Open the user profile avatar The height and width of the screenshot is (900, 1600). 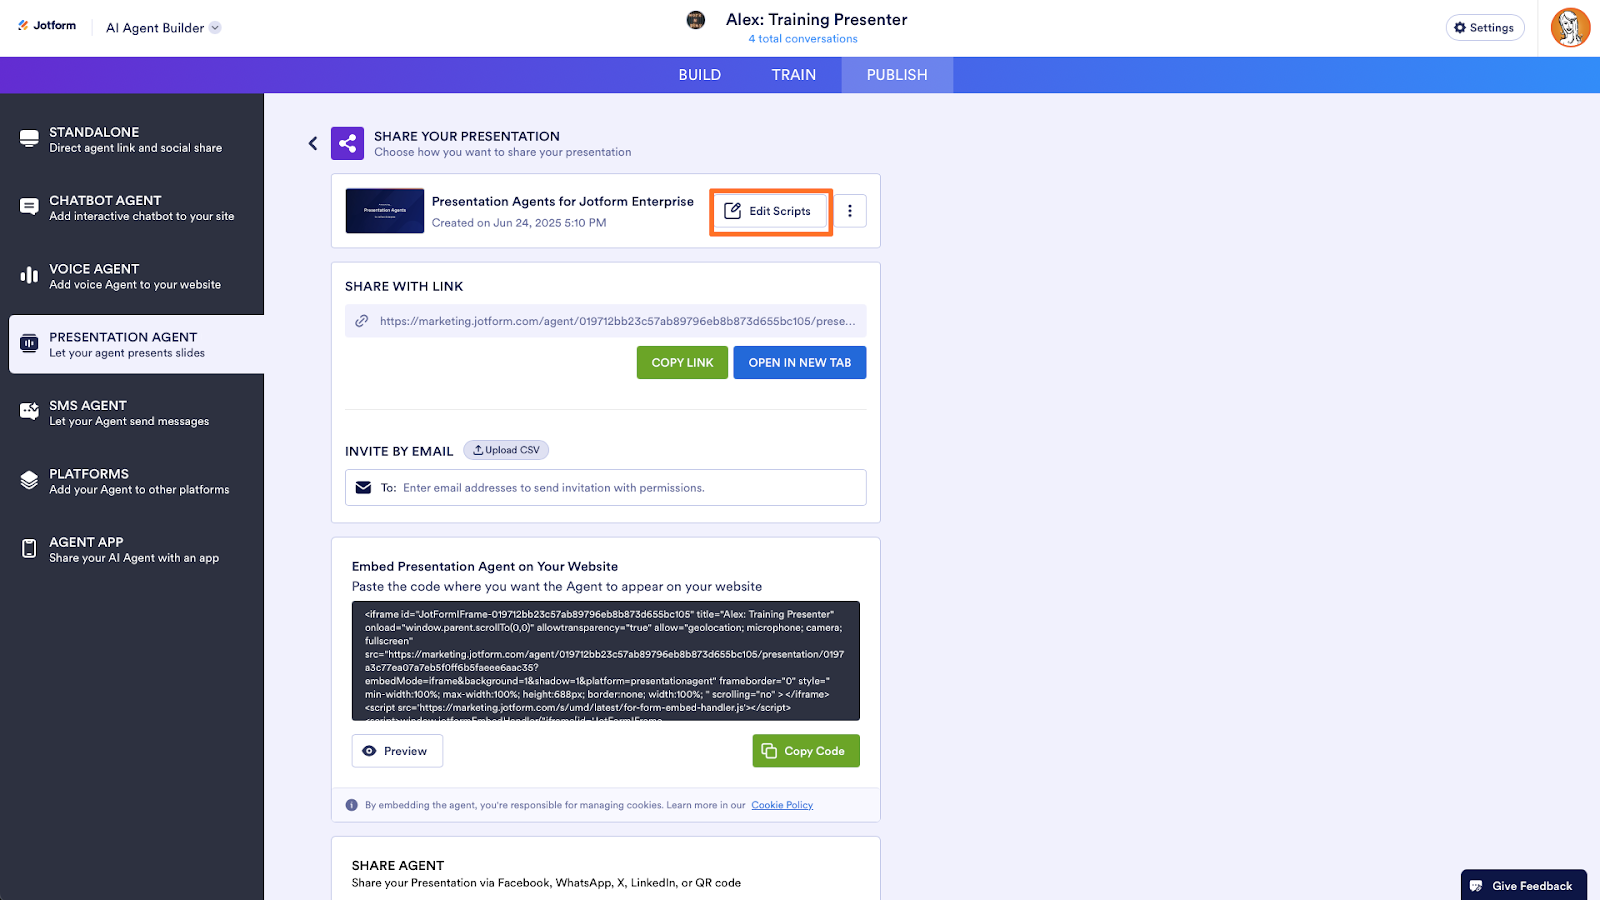1570,28
